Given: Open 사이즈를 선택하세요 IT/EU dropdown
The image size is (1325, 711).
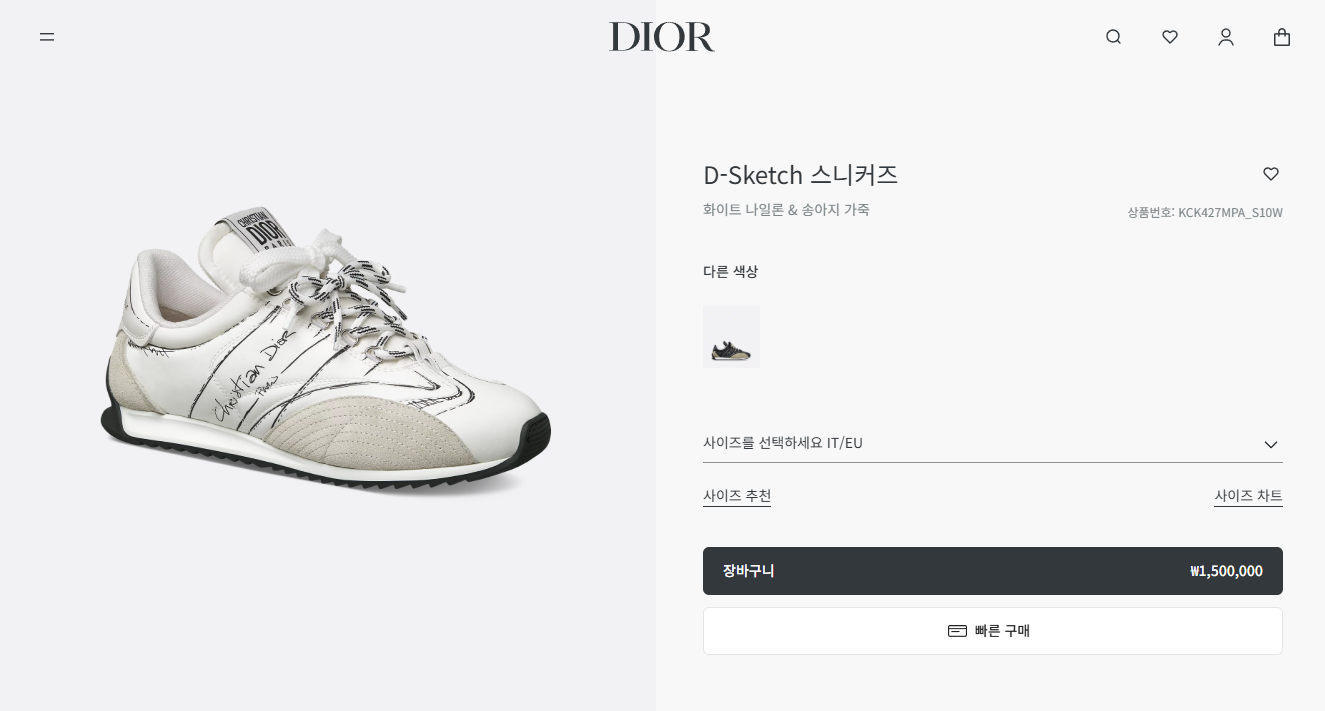Looking at the screenshot, I should click(993, 443).
